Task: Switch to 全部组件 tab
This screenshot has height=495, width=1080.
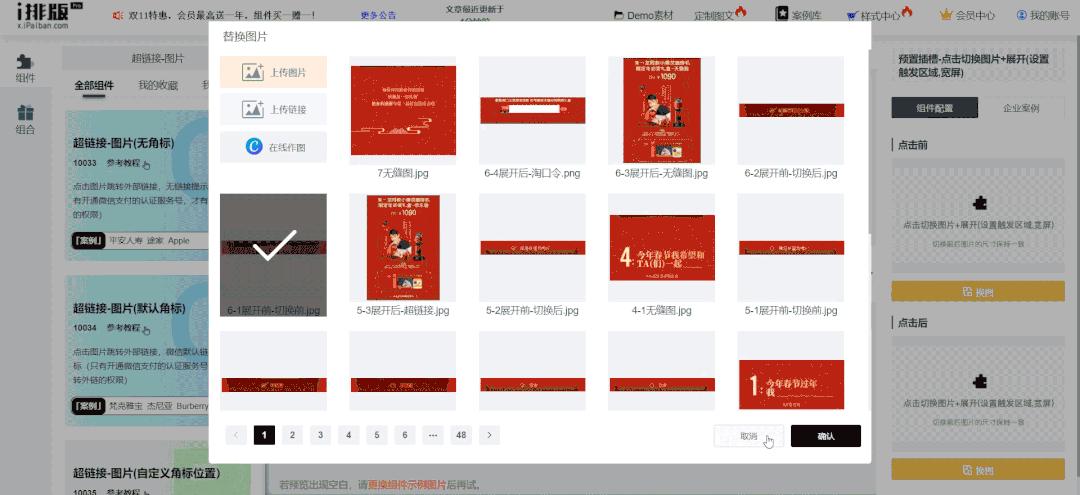Action: coord(94,86)
